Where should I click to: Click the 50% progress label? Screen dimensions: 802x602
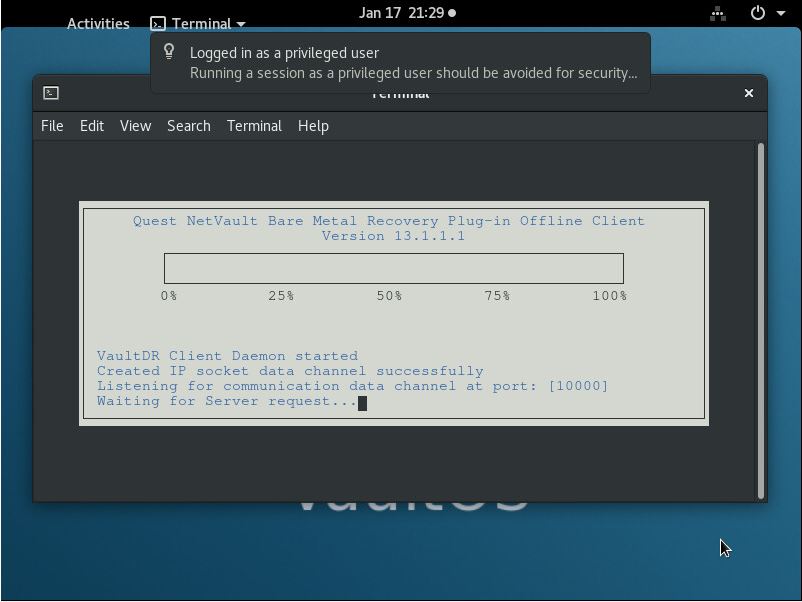(389, 296)
